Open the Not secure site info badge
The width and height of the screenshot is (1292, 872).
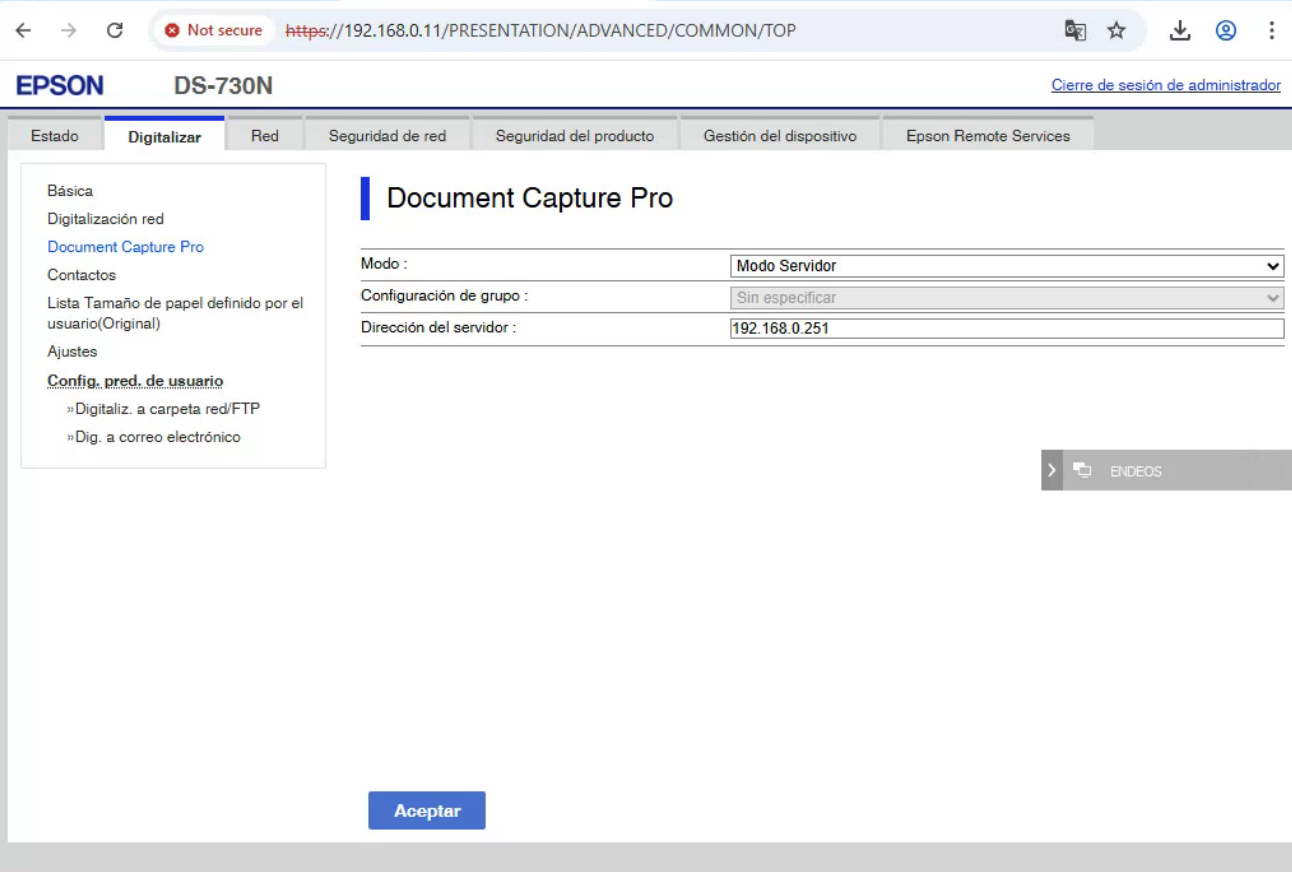pos(213,30)
